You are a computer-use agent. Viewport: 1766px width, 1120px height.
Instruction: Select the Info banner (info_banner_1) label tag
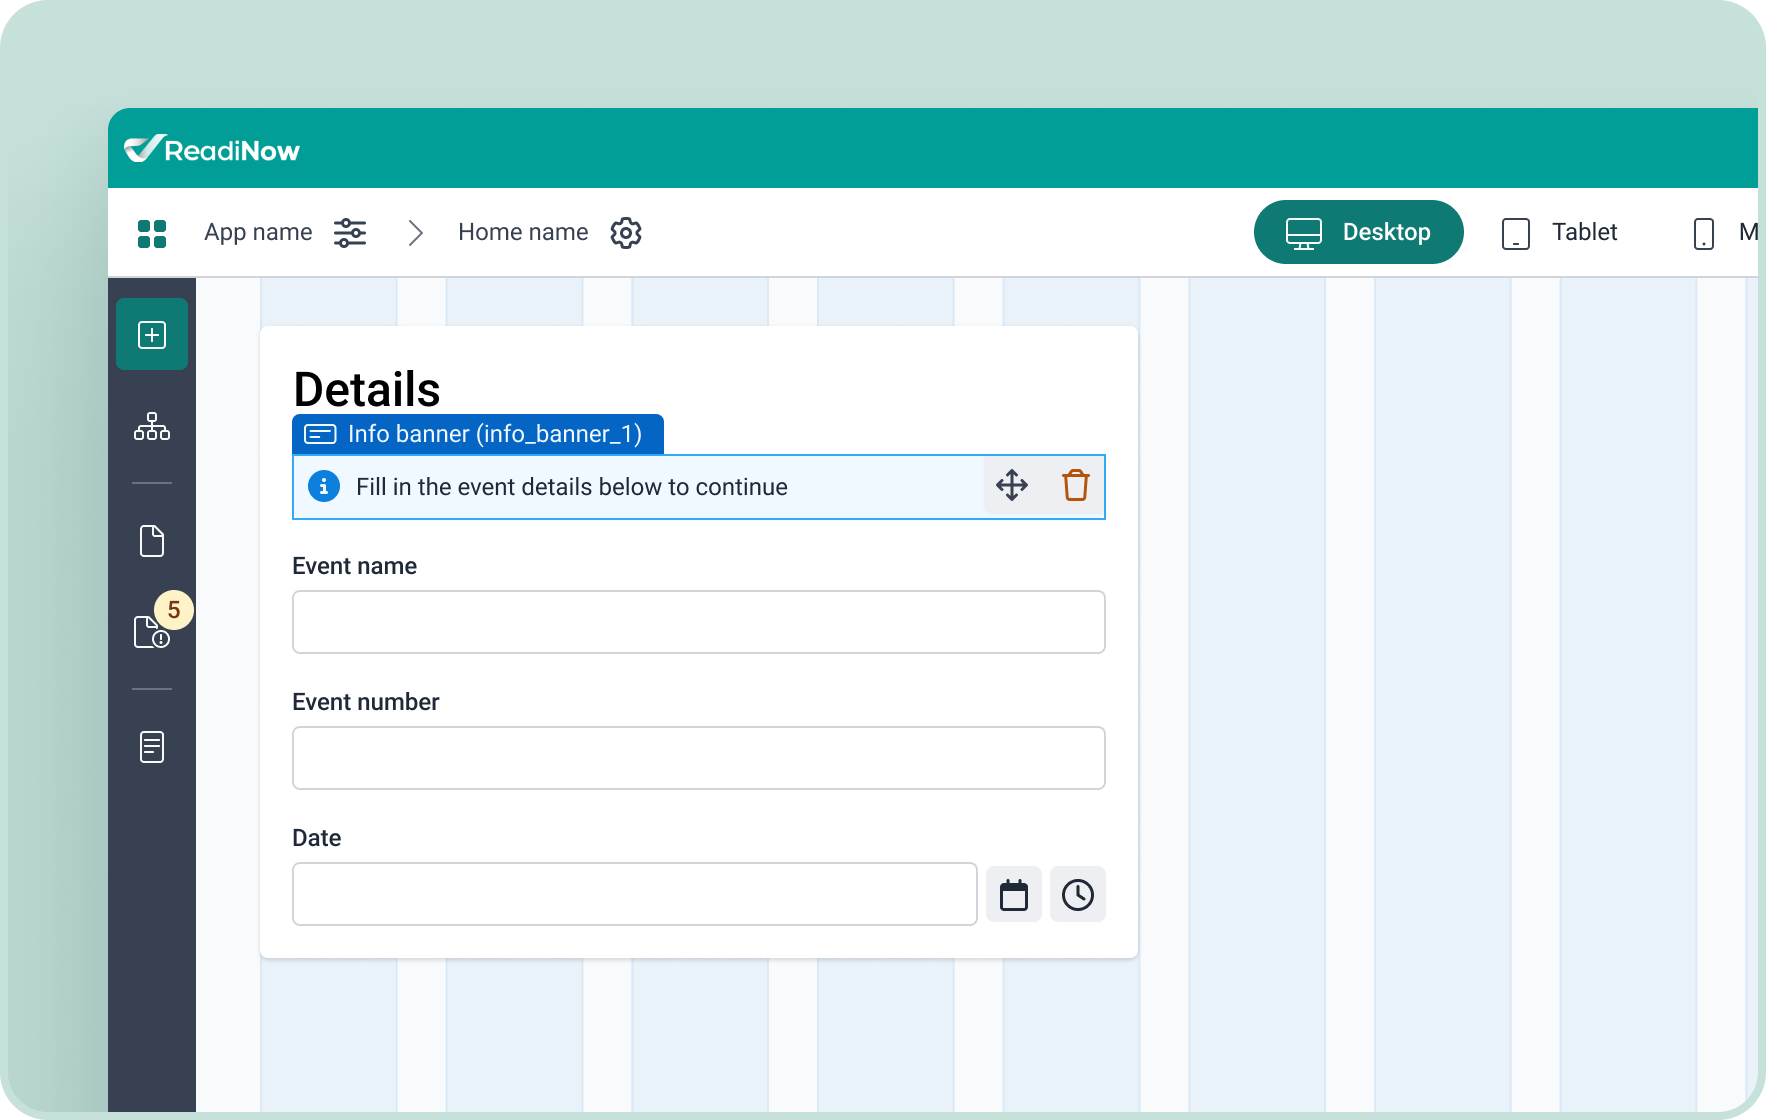point(478,434)
